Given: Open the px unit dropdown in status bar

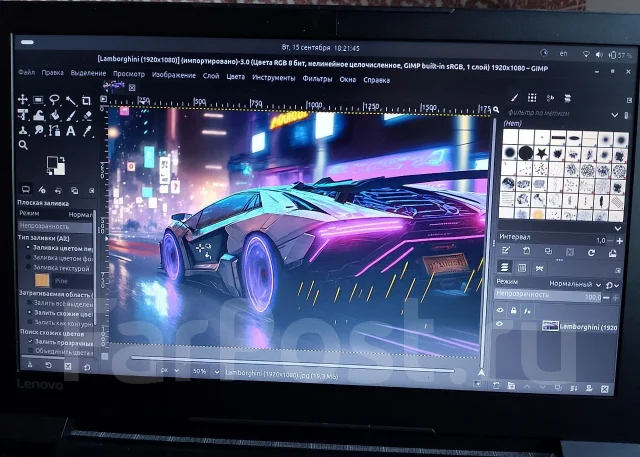Looking at the screenshot, I should (169, 370).
